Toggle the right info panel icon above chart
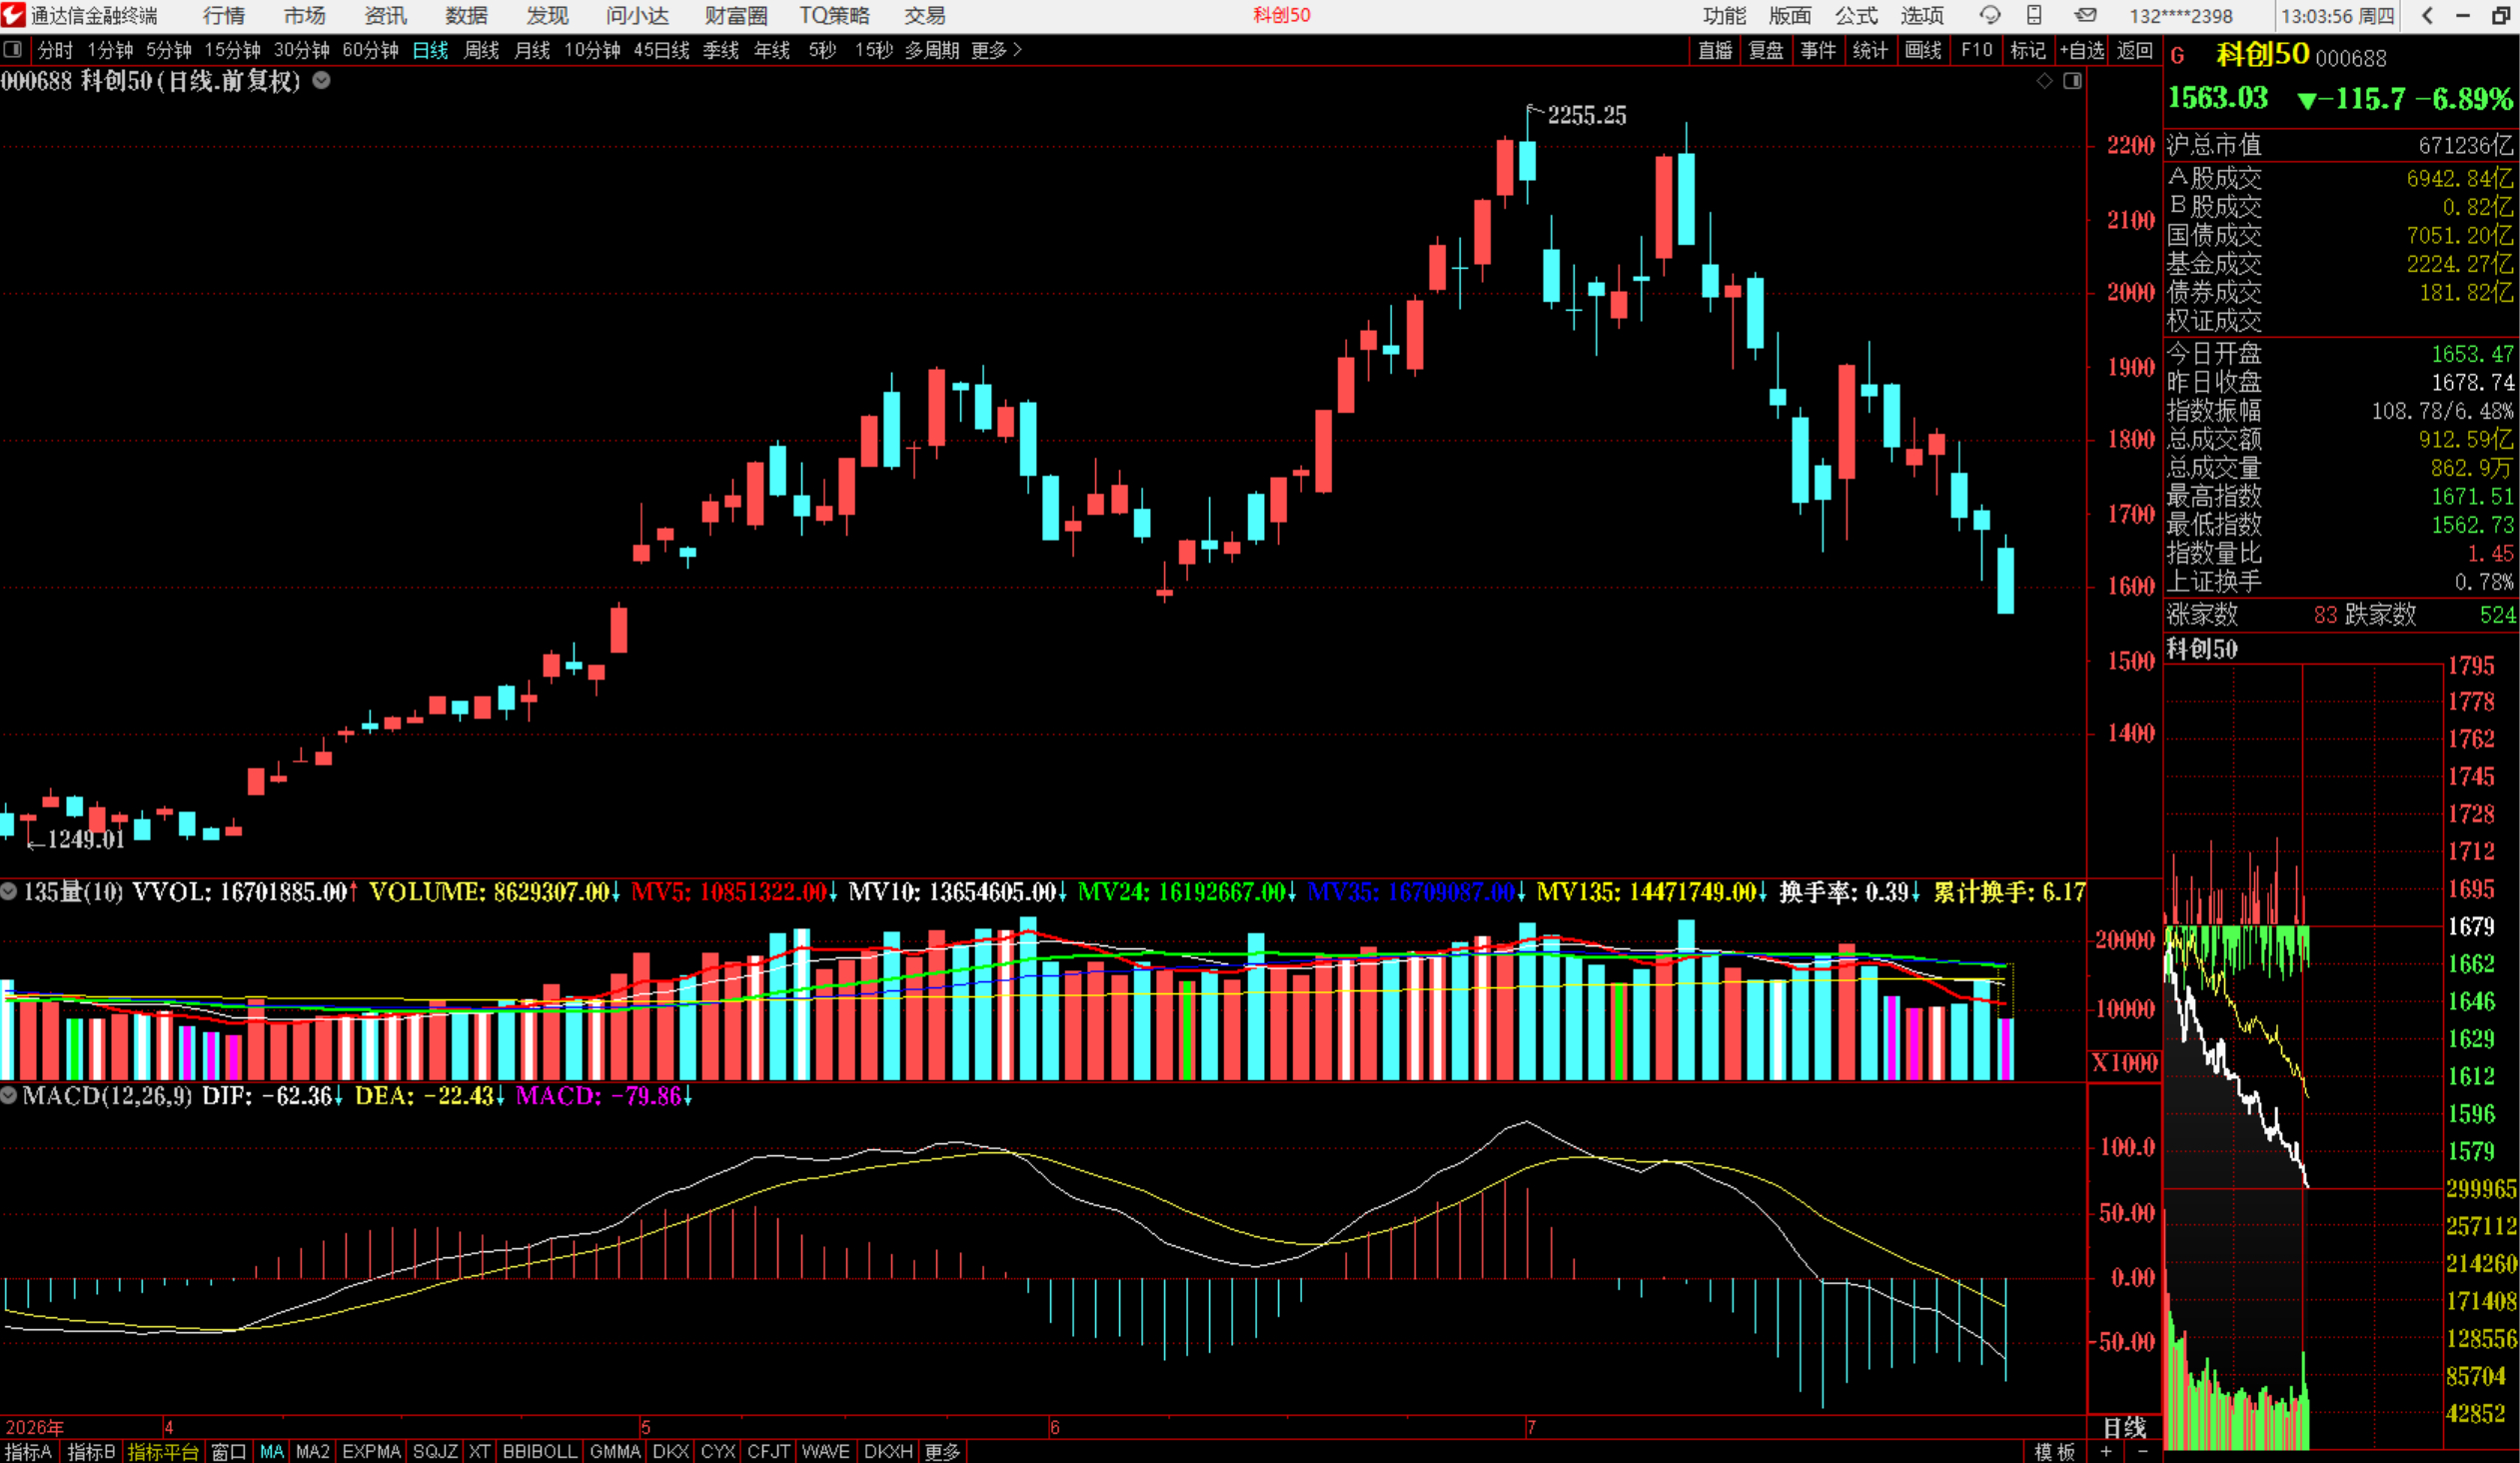The width and height of the screenshot is (2520, 1463). point(2073,81)
